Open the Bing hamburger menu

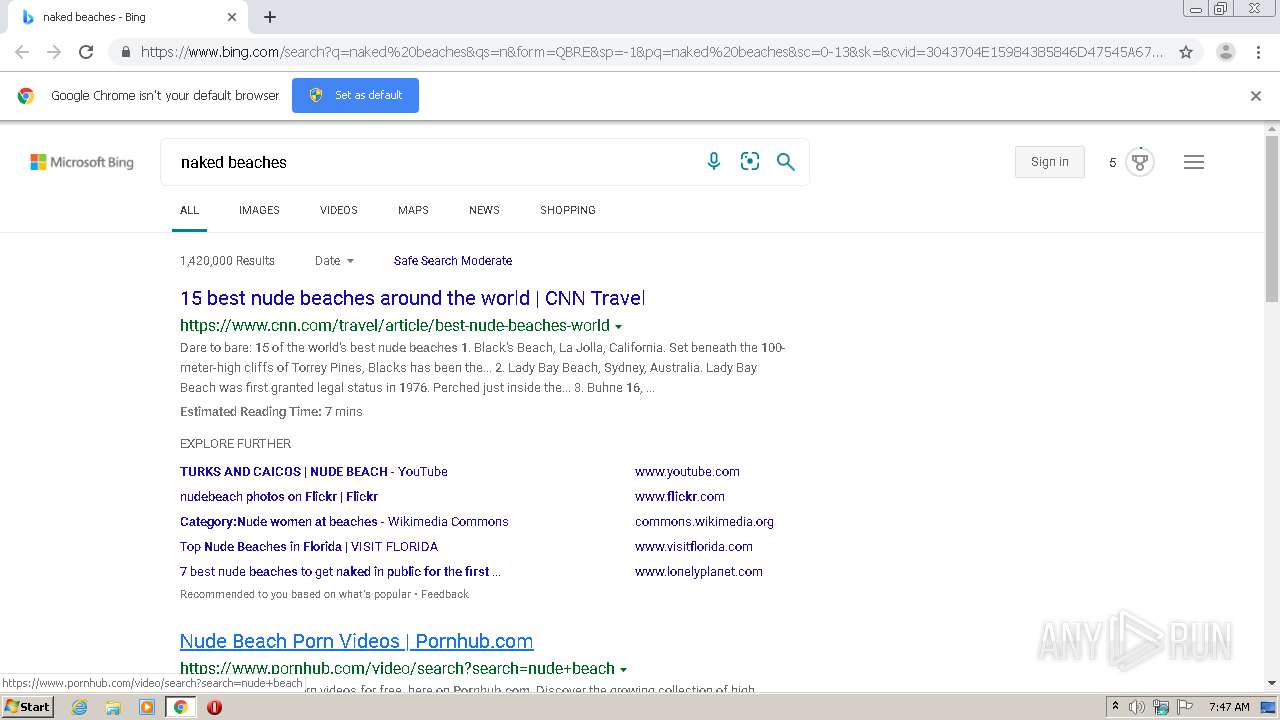click(1194, 162)
